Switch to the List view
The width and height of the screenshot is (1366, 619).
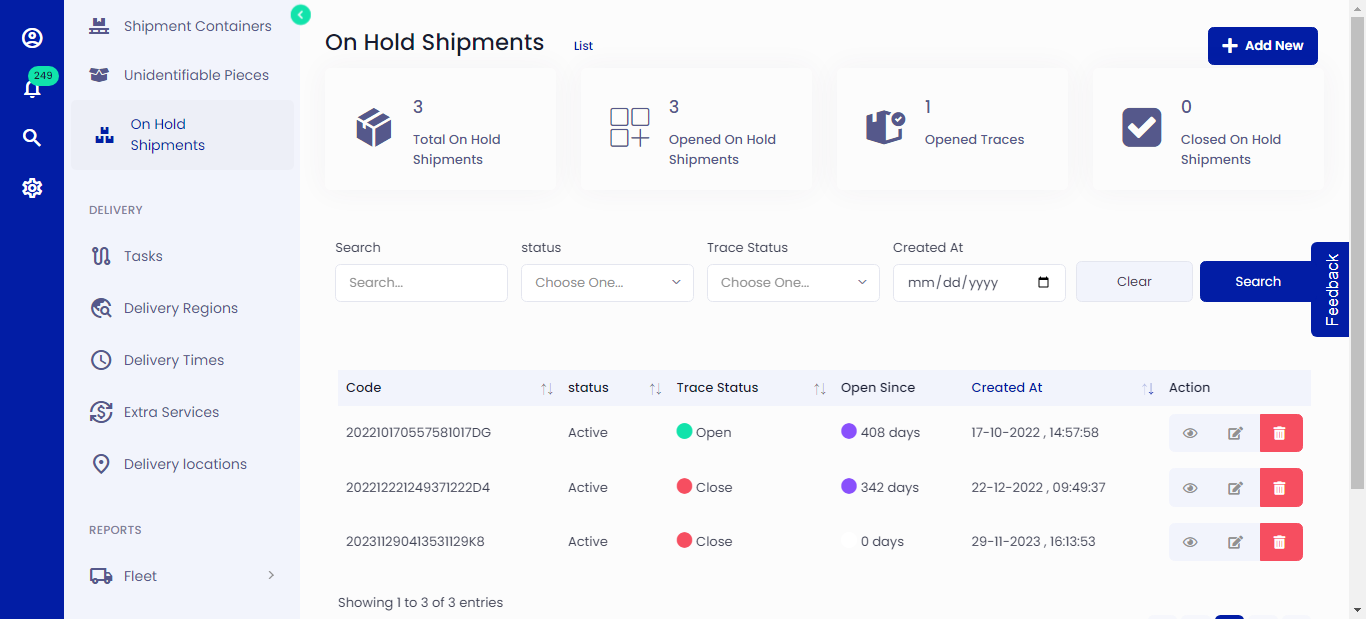coord(583,45)
